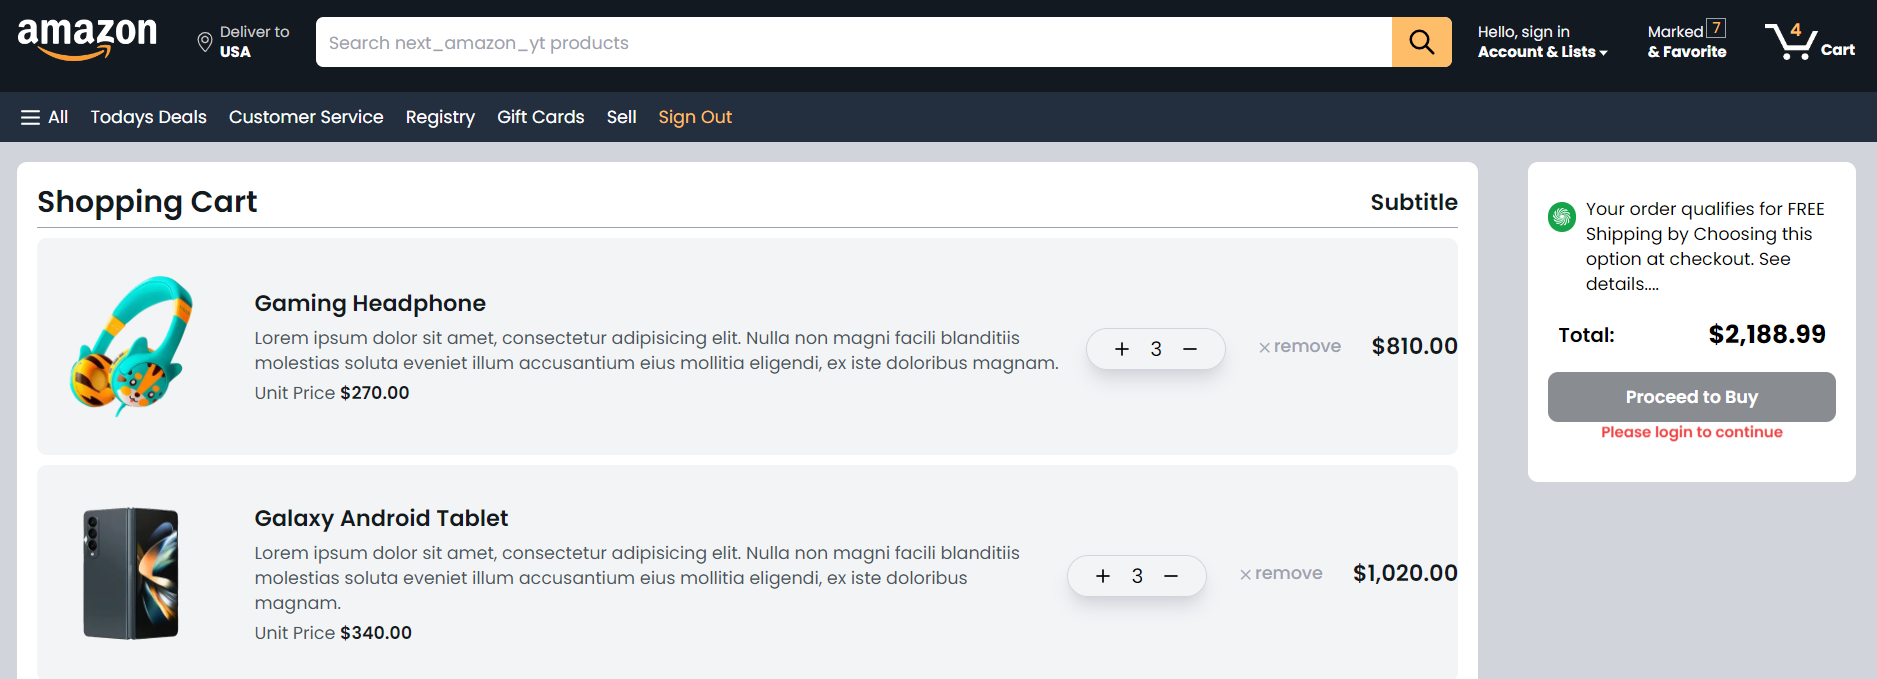Expand the Account & Lists dropdown

pyautogui.click(x=1543, y=42)
